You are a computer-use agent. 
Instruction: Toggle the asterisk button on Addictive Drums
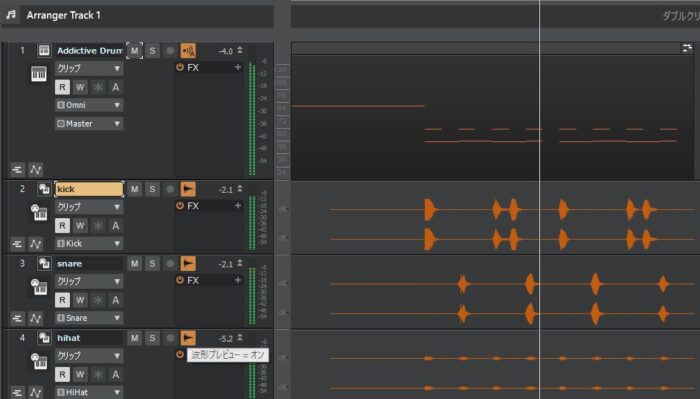98,87
